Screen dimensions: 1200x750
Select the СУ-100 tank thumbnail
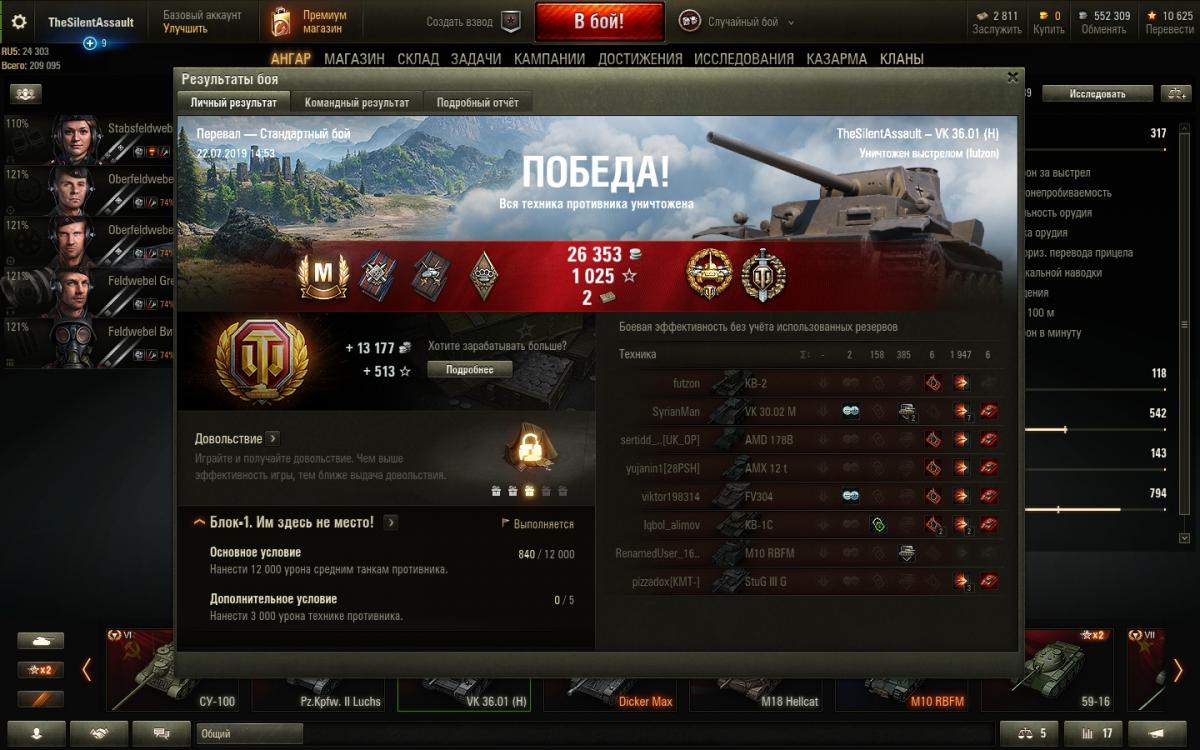click(175, 670)
